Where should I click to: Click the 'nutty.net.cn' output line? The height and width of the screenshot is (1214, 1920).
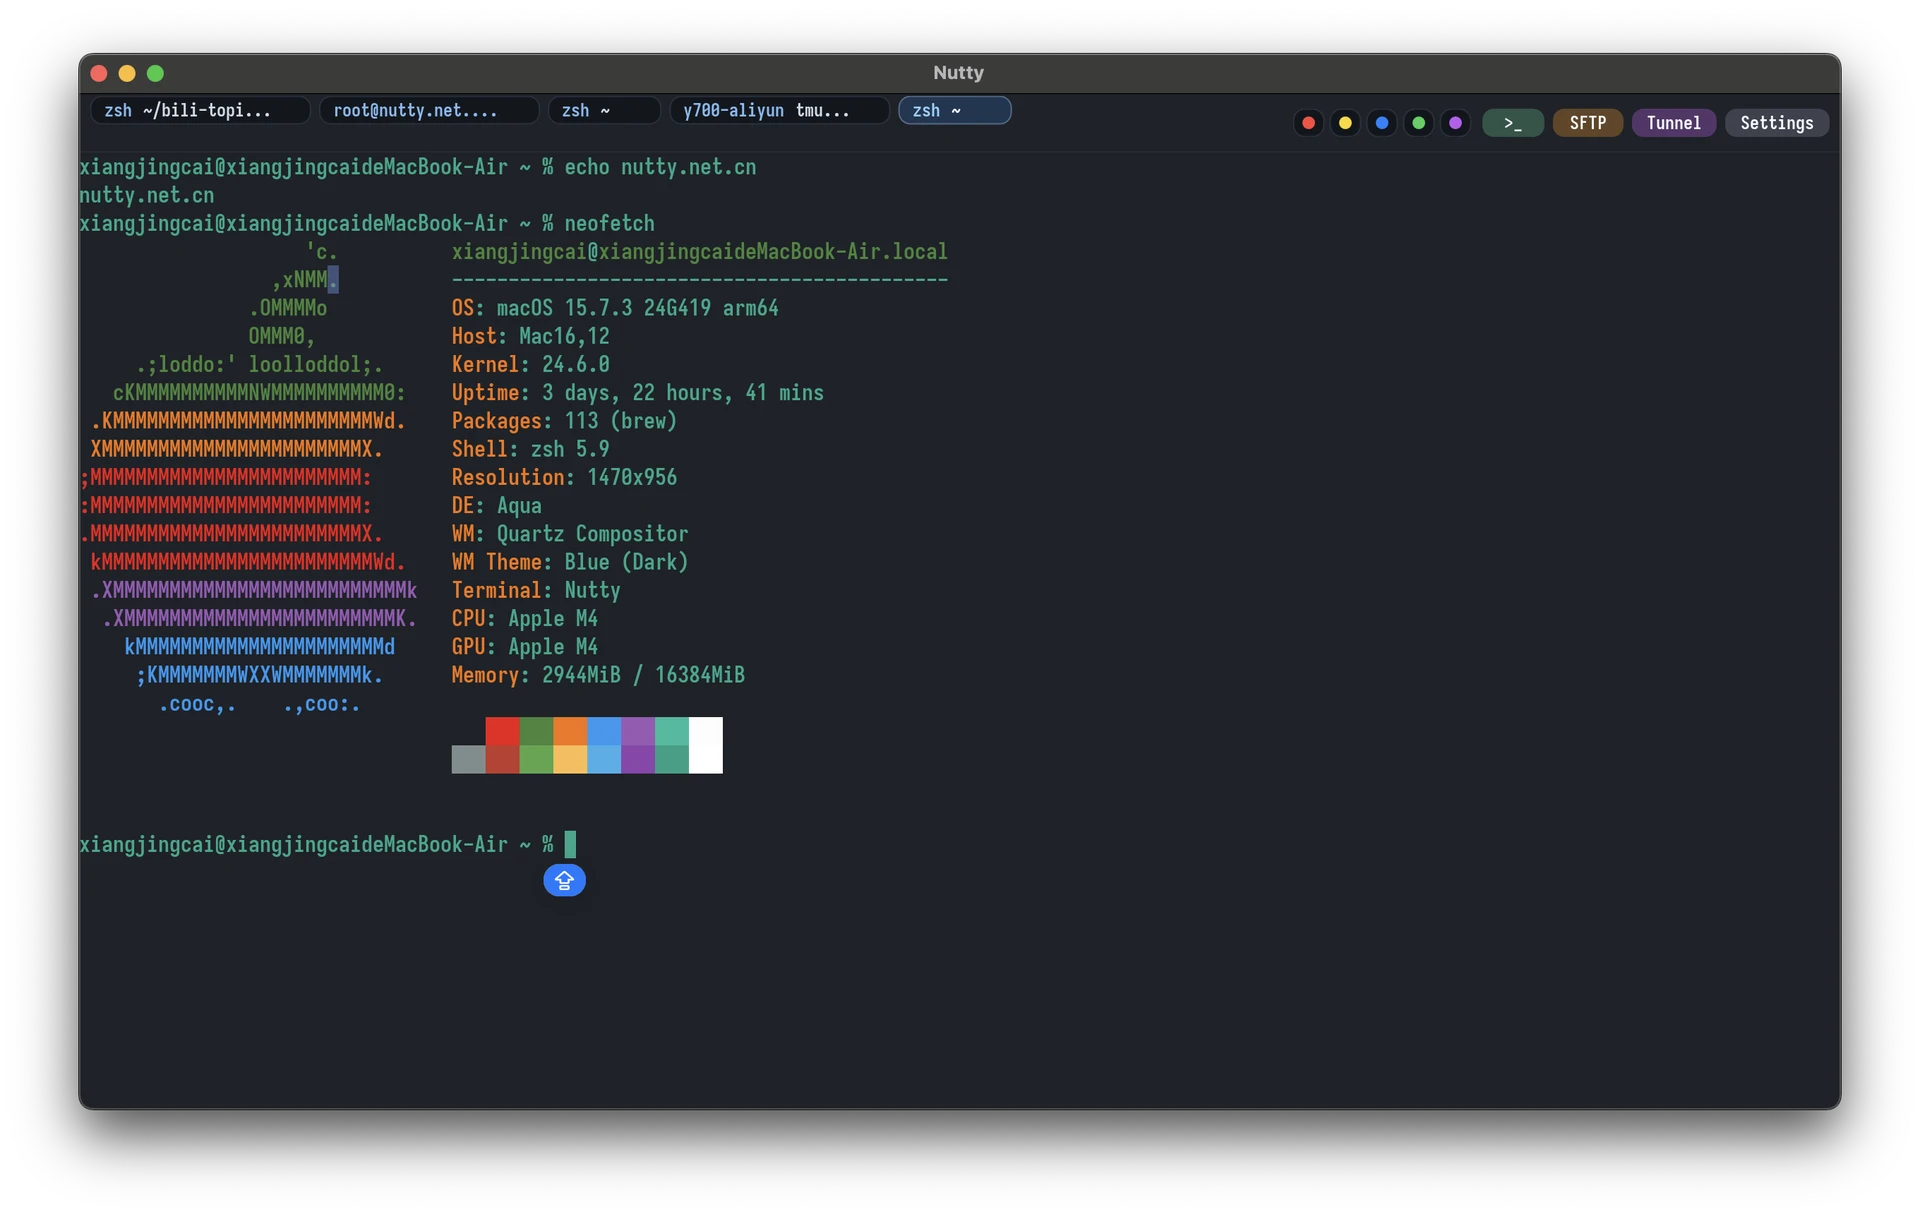[147, 195]
